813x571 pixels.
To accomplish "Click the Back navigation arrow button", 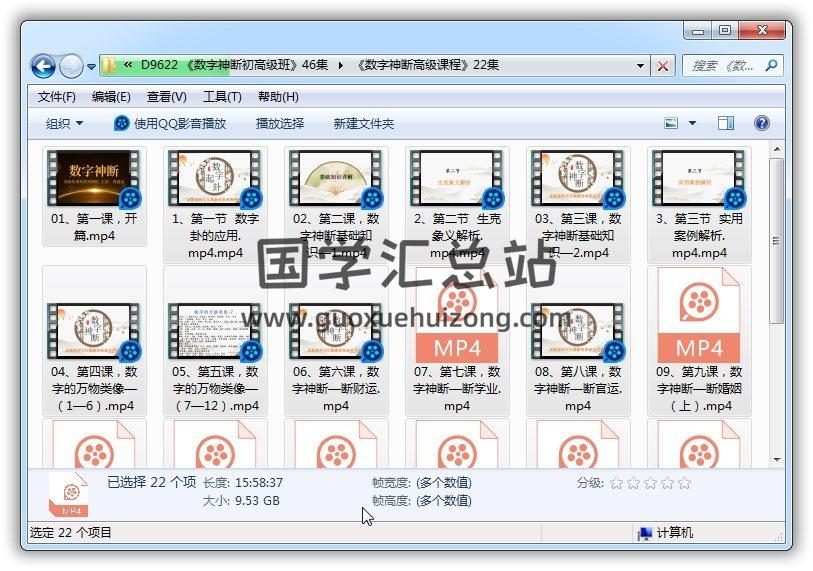I will pos(43,66).
